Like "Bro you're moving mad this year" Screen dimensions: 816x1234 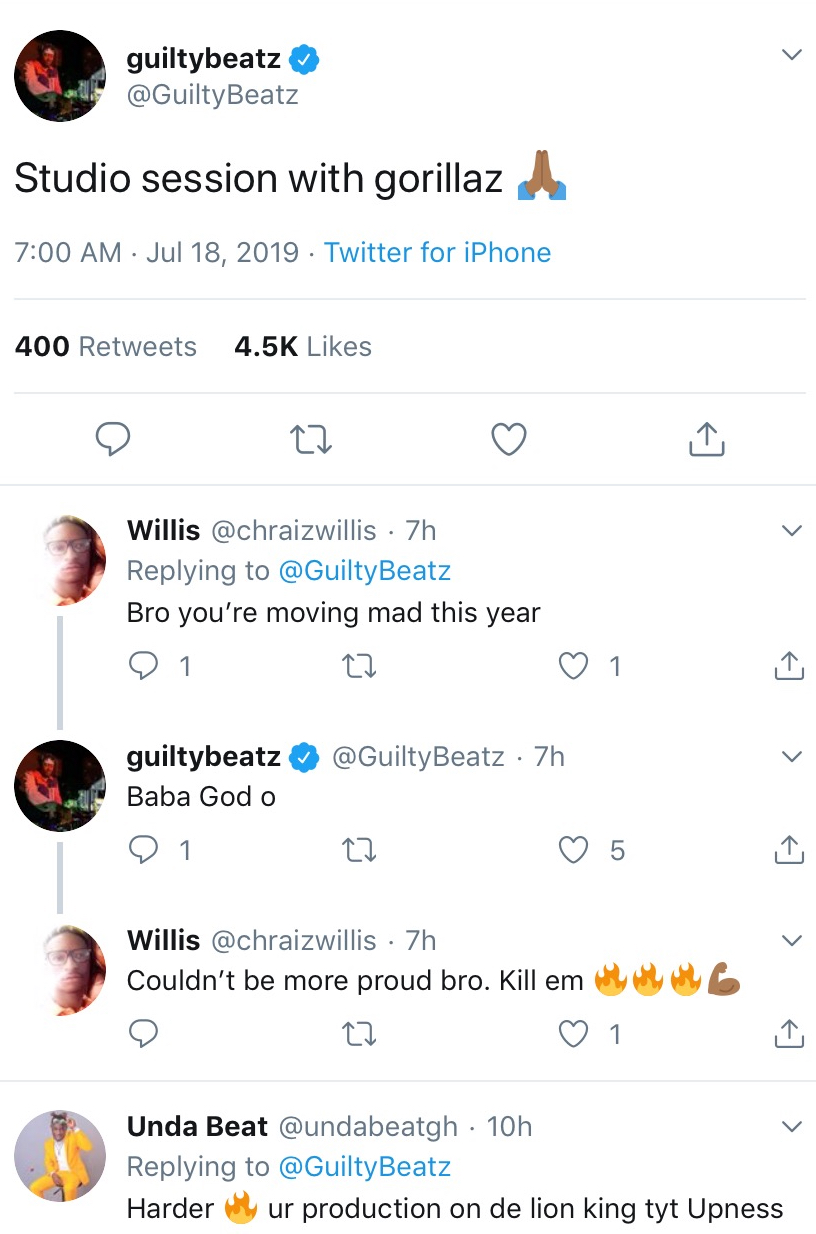573,666
